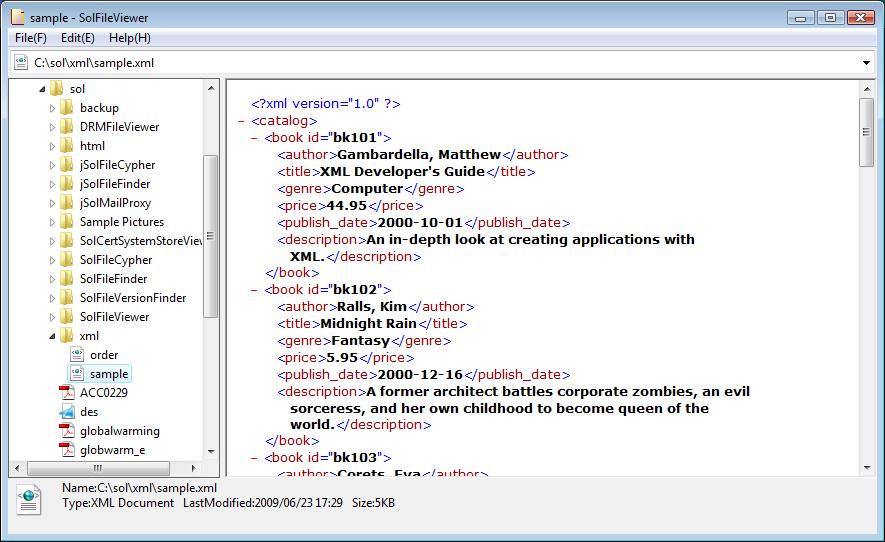Viewport: 885px width, 542px height.
Task: Select the jSolMailProxy folder label
Action: [115, 203]
